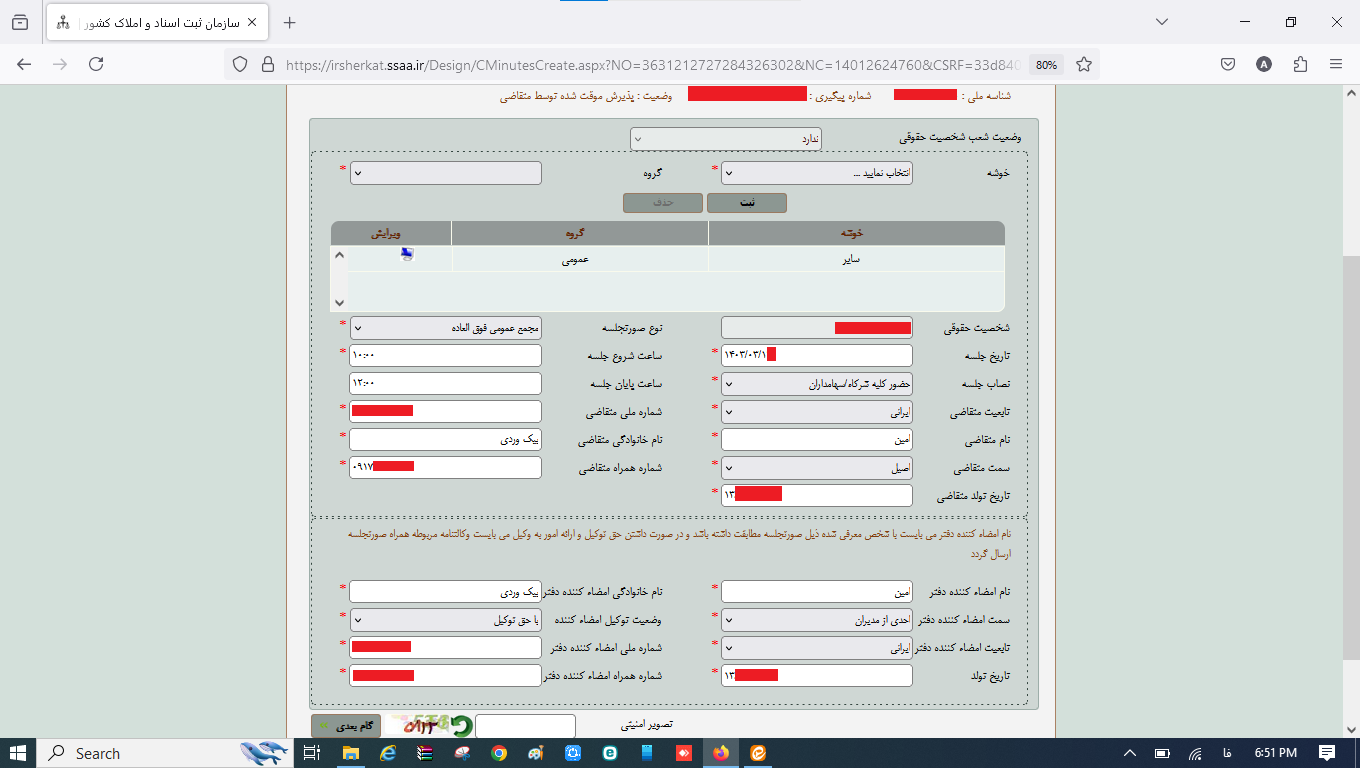1360x768 pixels.
Task: Open the Firefox application menu
Action: pos(1336,64)
